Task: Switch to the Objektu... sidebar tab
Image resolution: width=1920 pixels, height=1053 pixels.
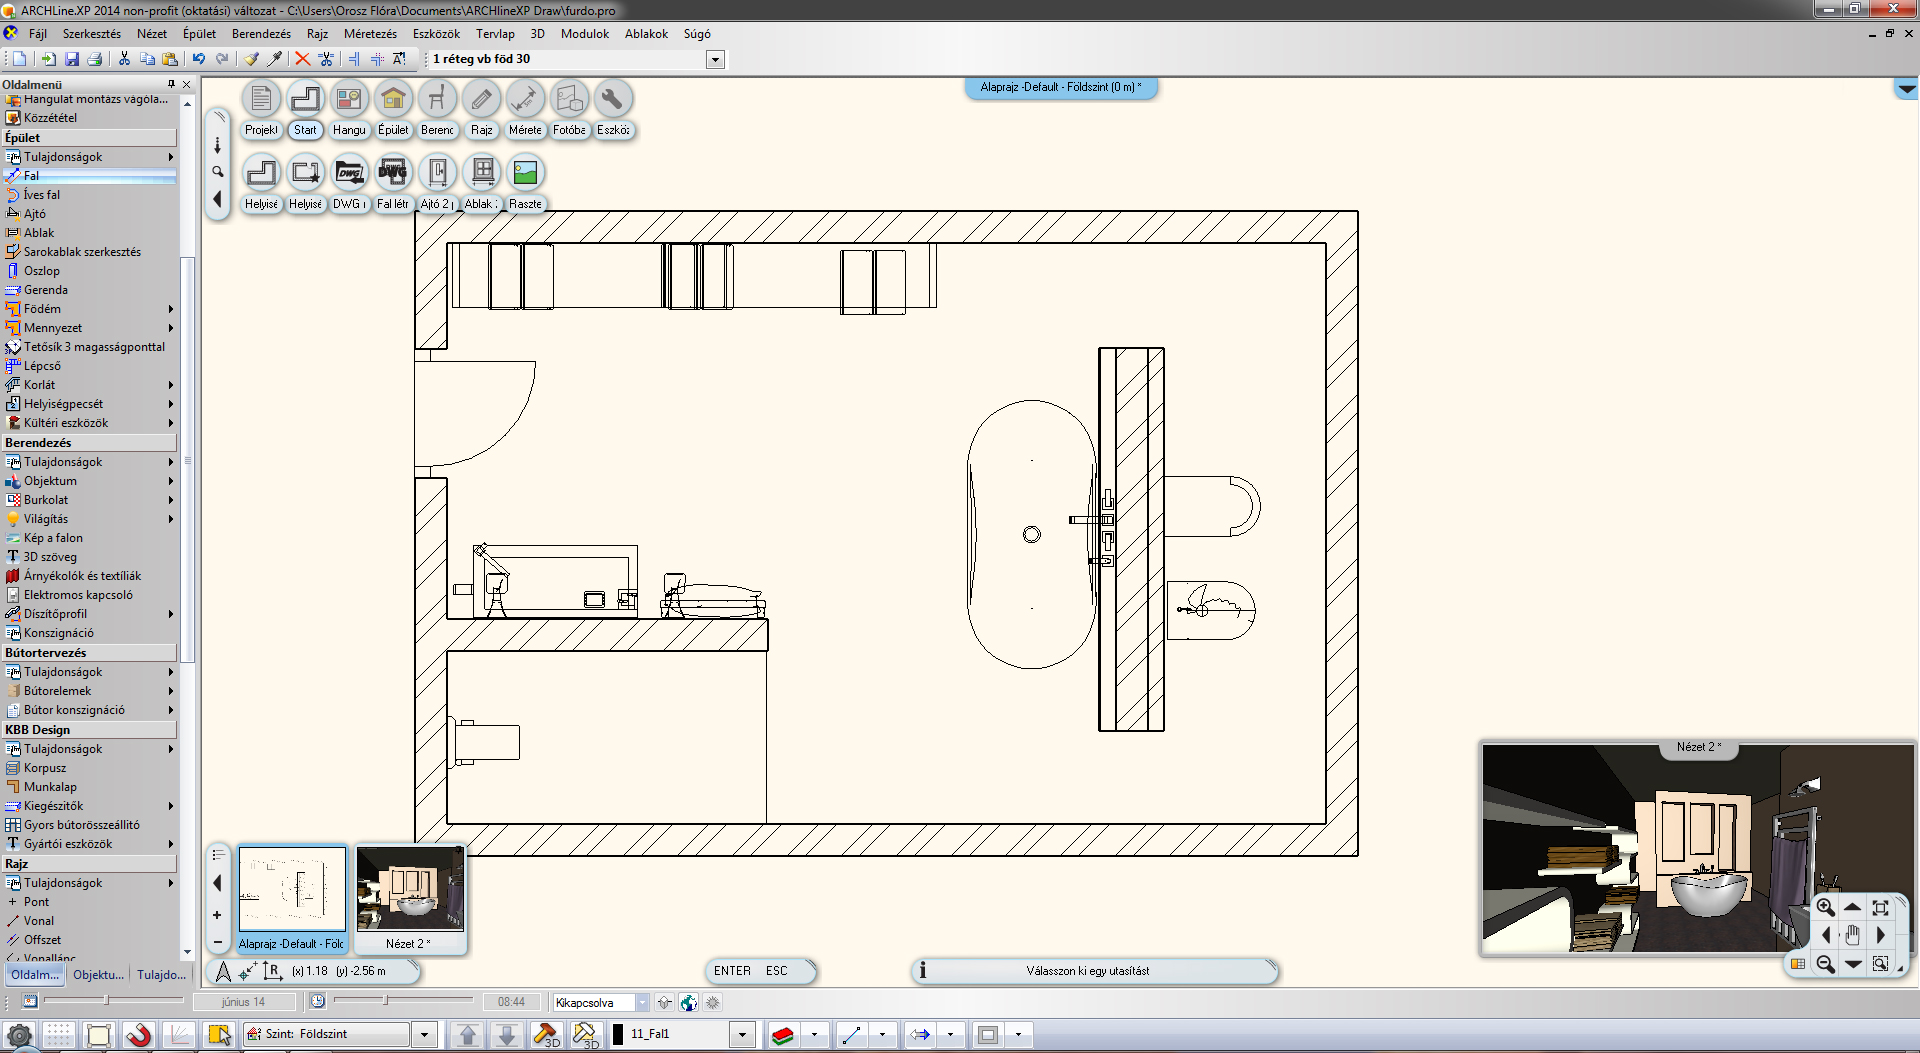Action: (x=98, y=974)
